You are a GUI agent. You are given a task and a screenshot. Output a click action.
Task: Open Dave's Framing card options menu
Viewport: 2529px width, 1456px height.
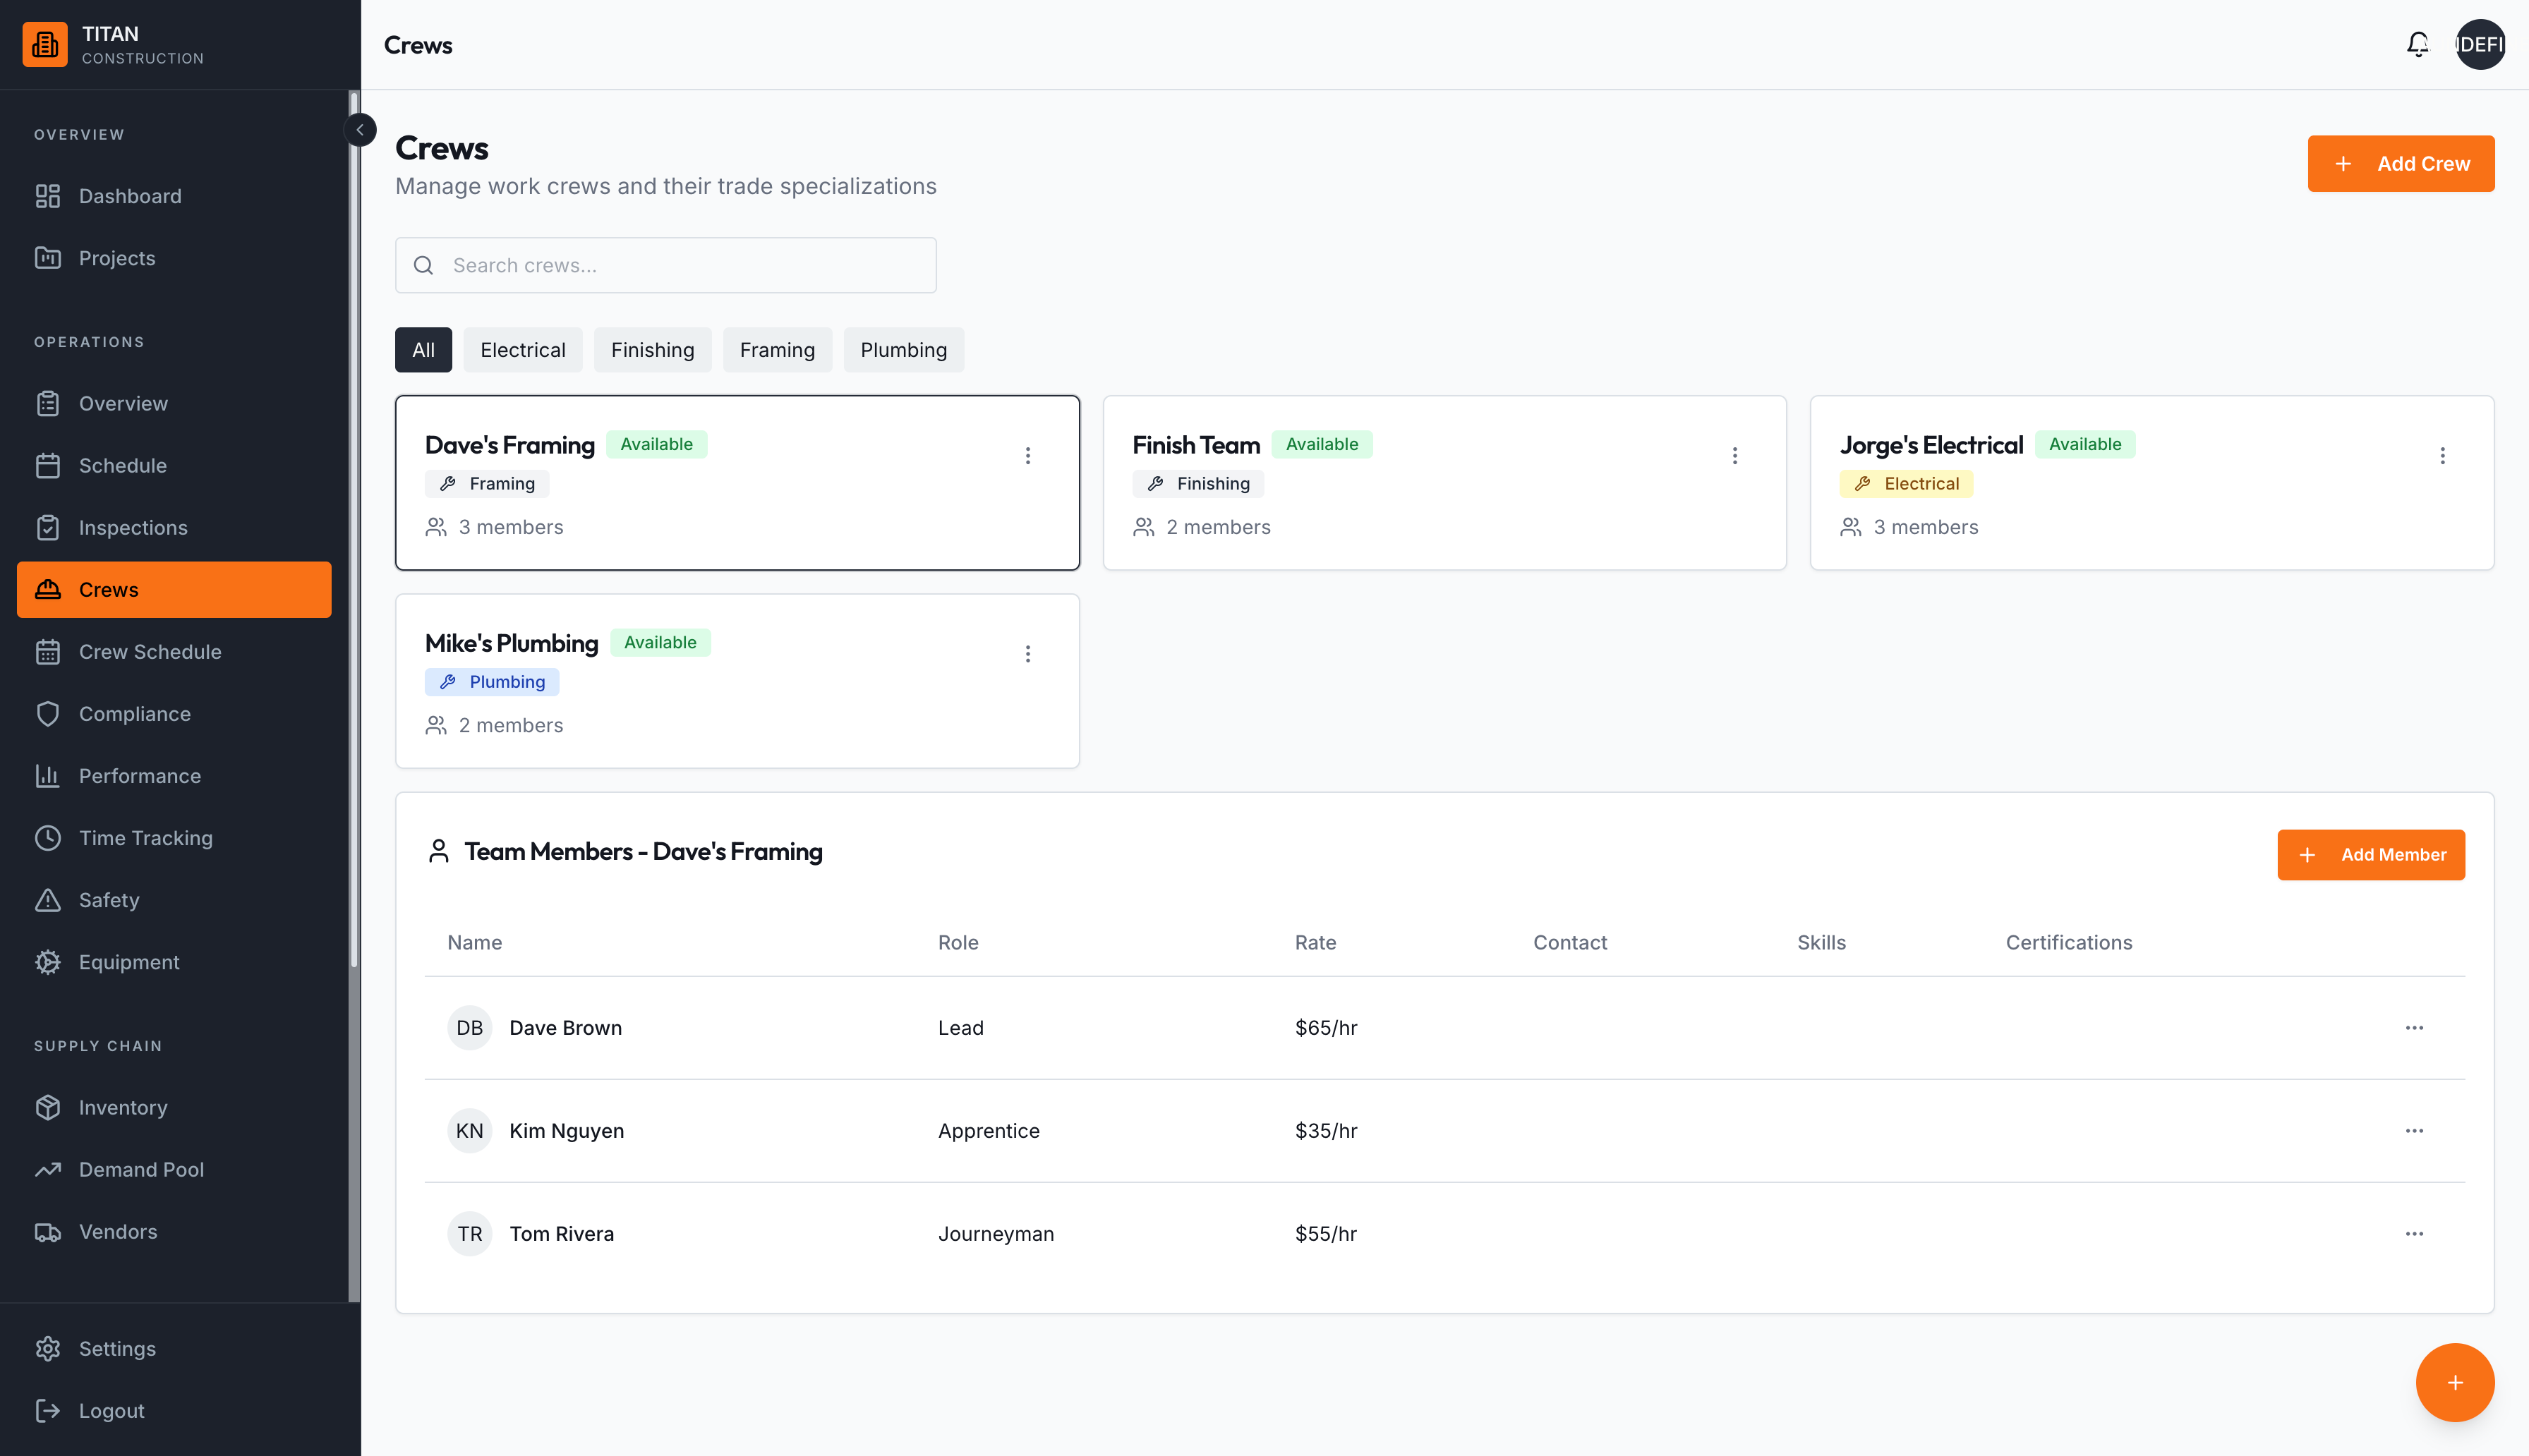(1027, 456)
